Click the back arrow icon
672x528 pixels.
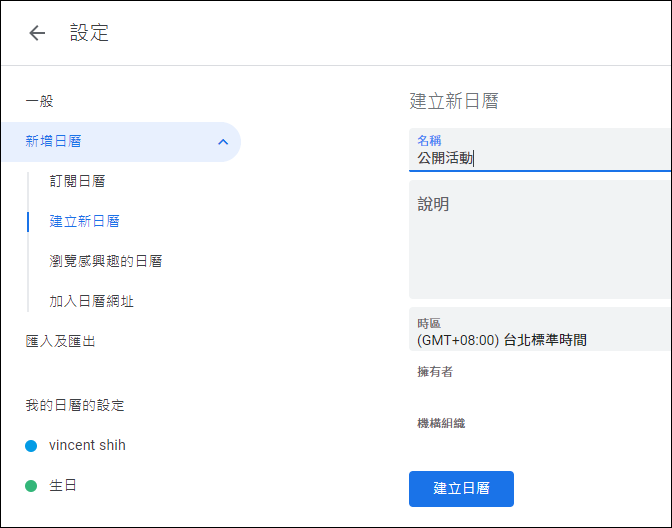click(37, 33)
